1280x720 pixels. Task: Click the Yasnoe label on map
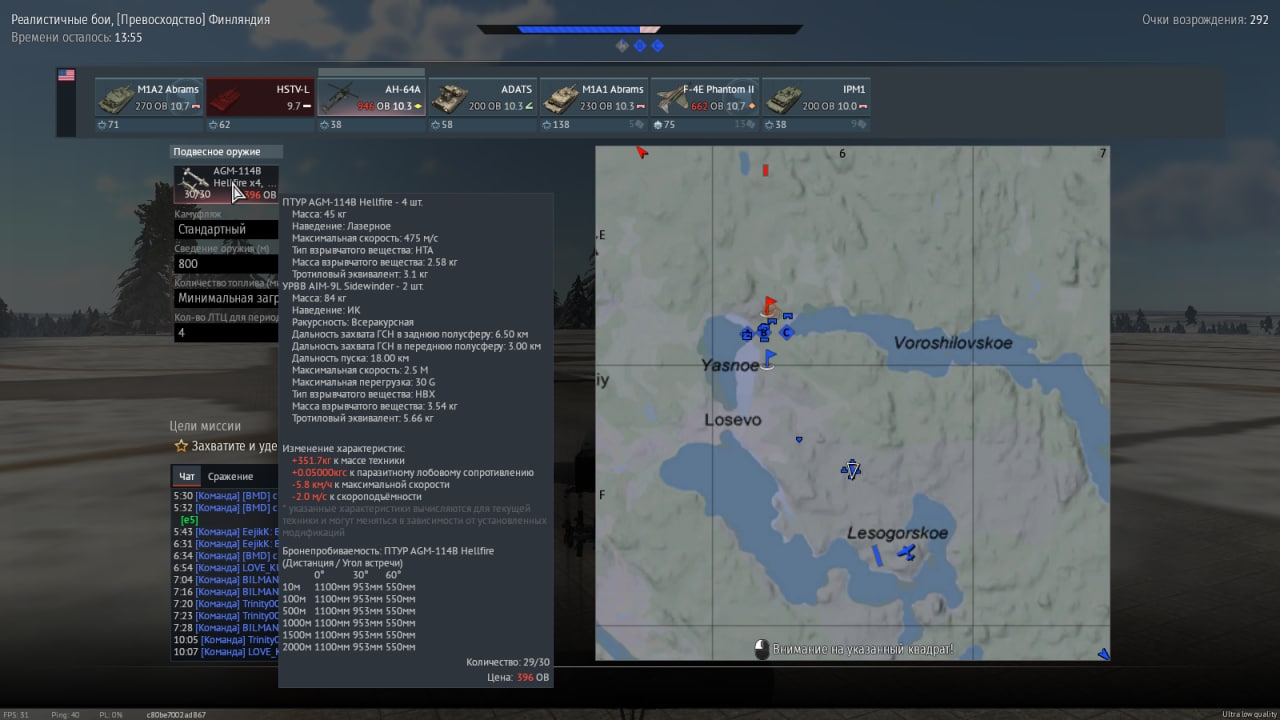click(x=730, y=365)
